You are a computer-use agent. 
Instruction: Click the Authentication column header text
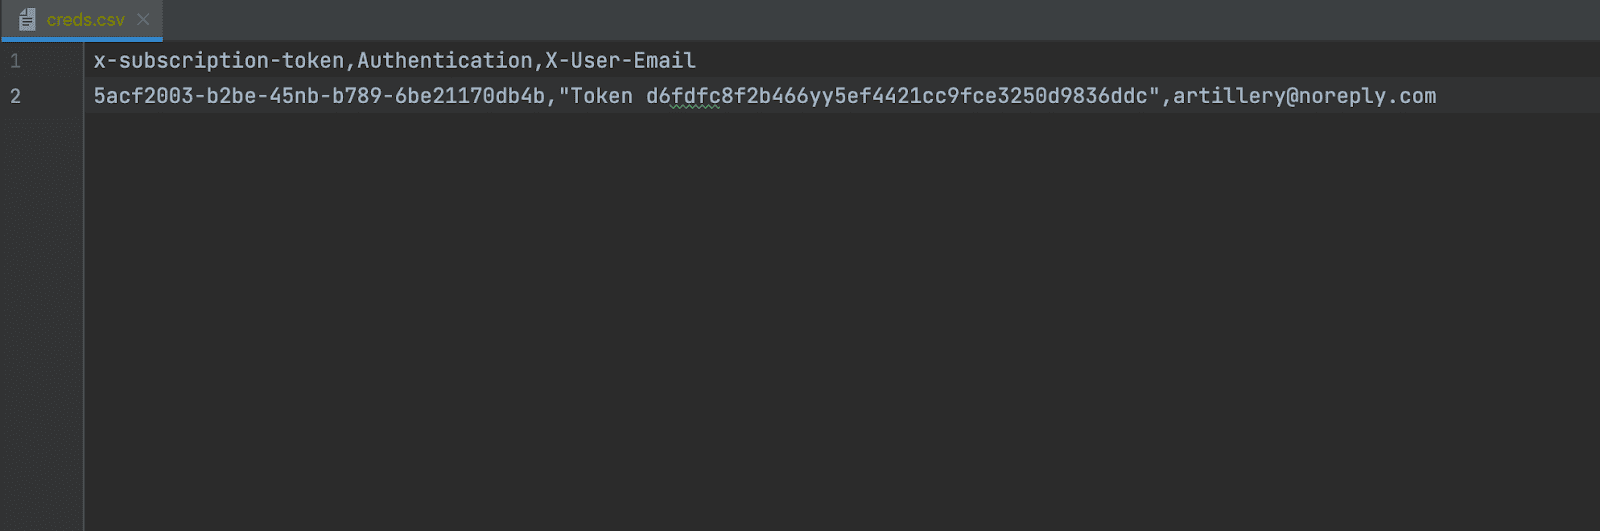click(444, 61)
